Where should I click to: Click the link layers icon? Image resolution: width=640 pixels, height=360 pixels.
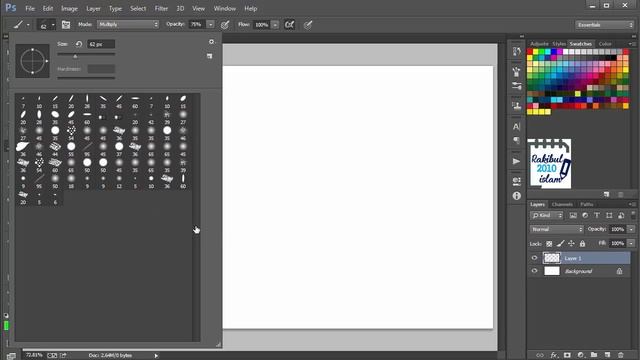[x=540, y=355]
